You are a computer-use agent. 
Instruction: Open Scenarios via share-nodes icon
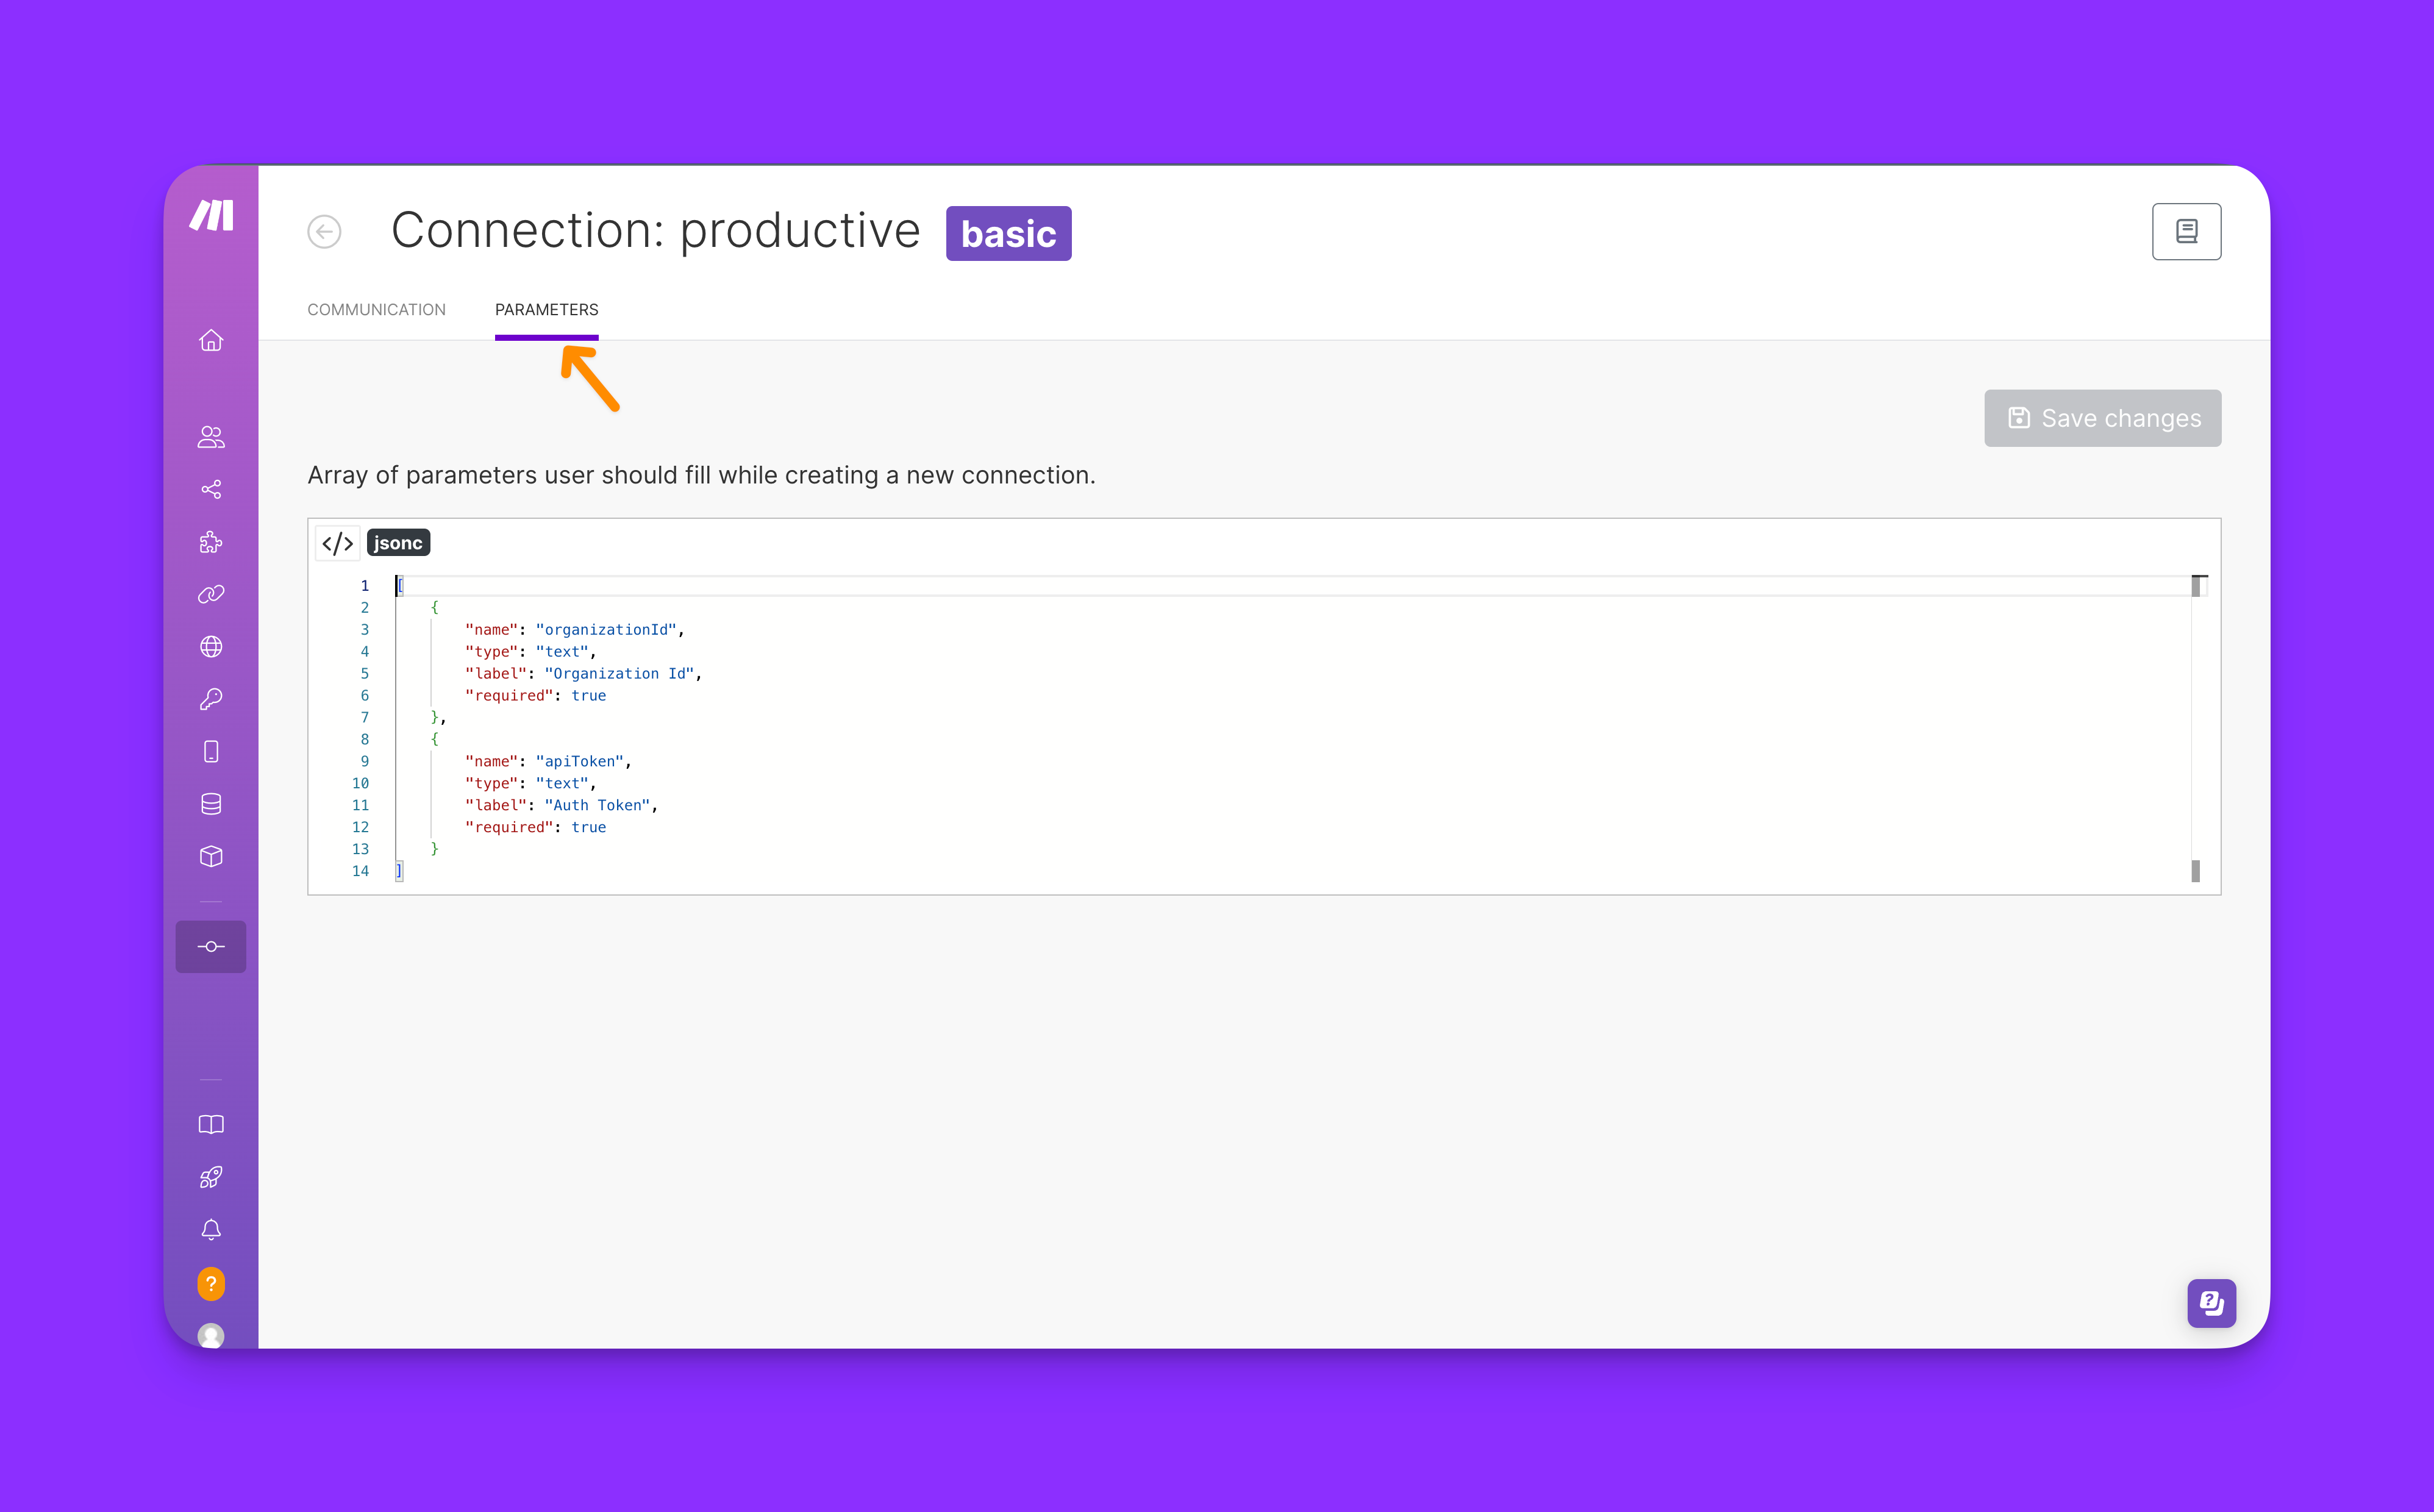(211, 489)
